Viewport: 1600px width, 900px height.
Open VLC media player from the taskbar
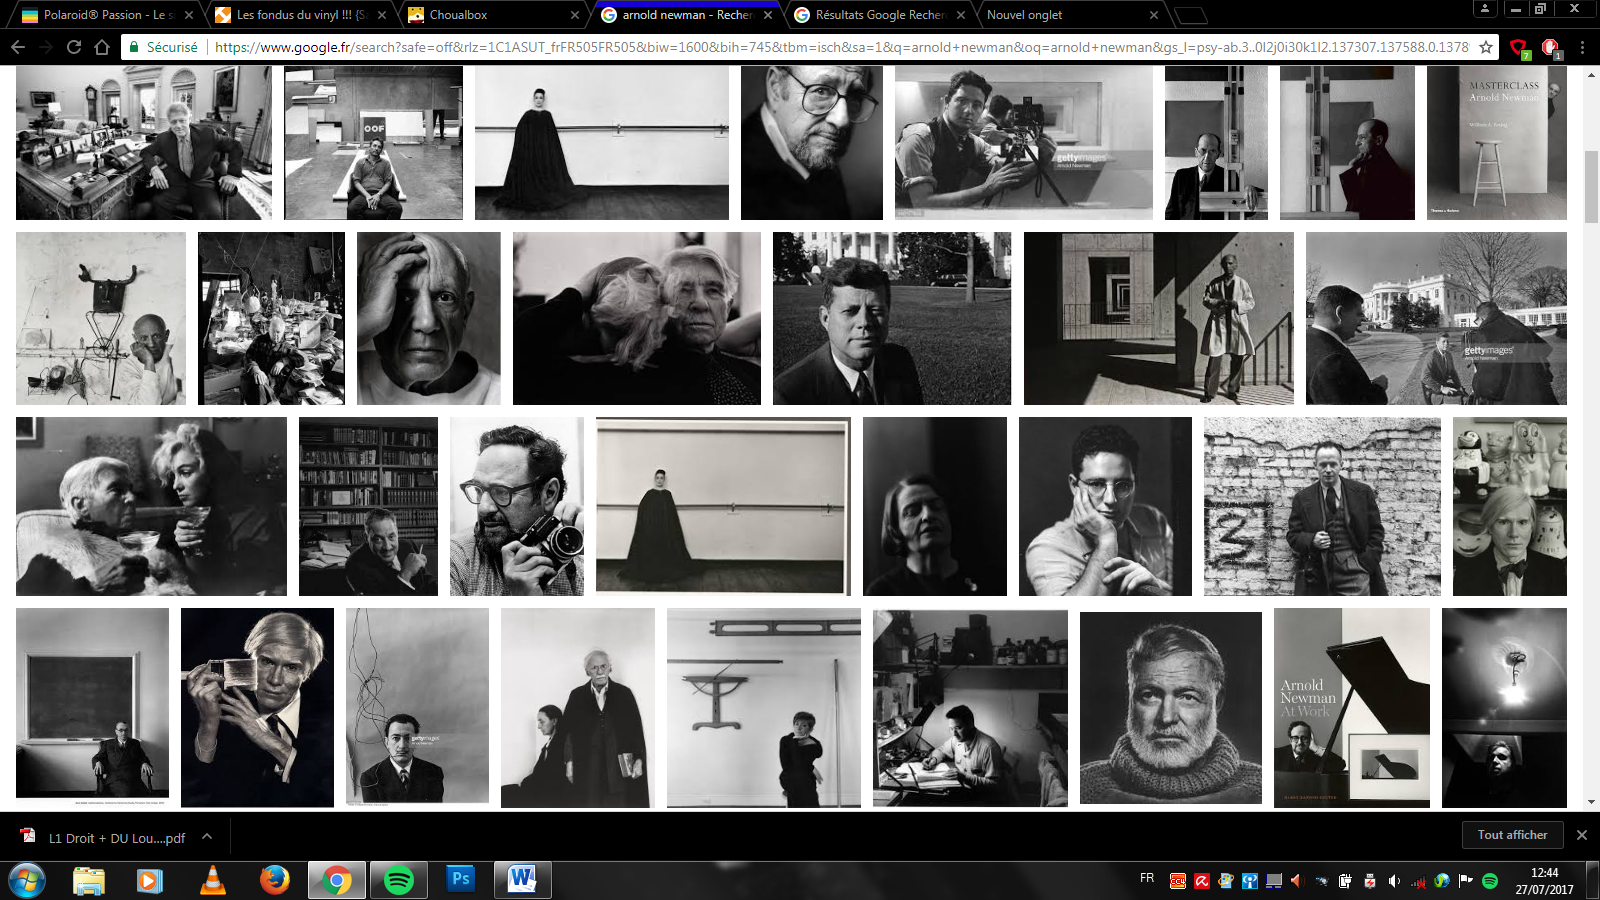213,880
